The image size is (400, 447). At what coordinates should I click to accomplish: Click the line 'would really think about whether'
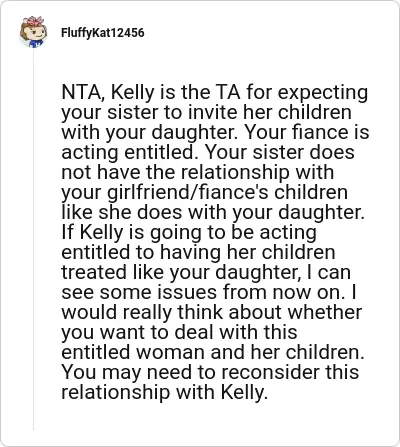[x=212, y=312]
